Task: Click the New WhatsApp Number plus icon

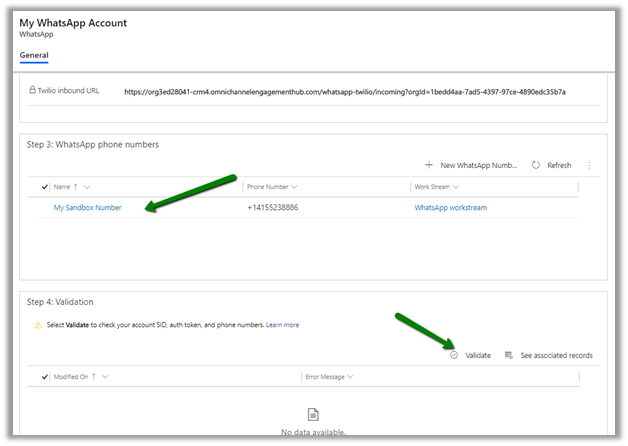Action: (x=429, y=165)
